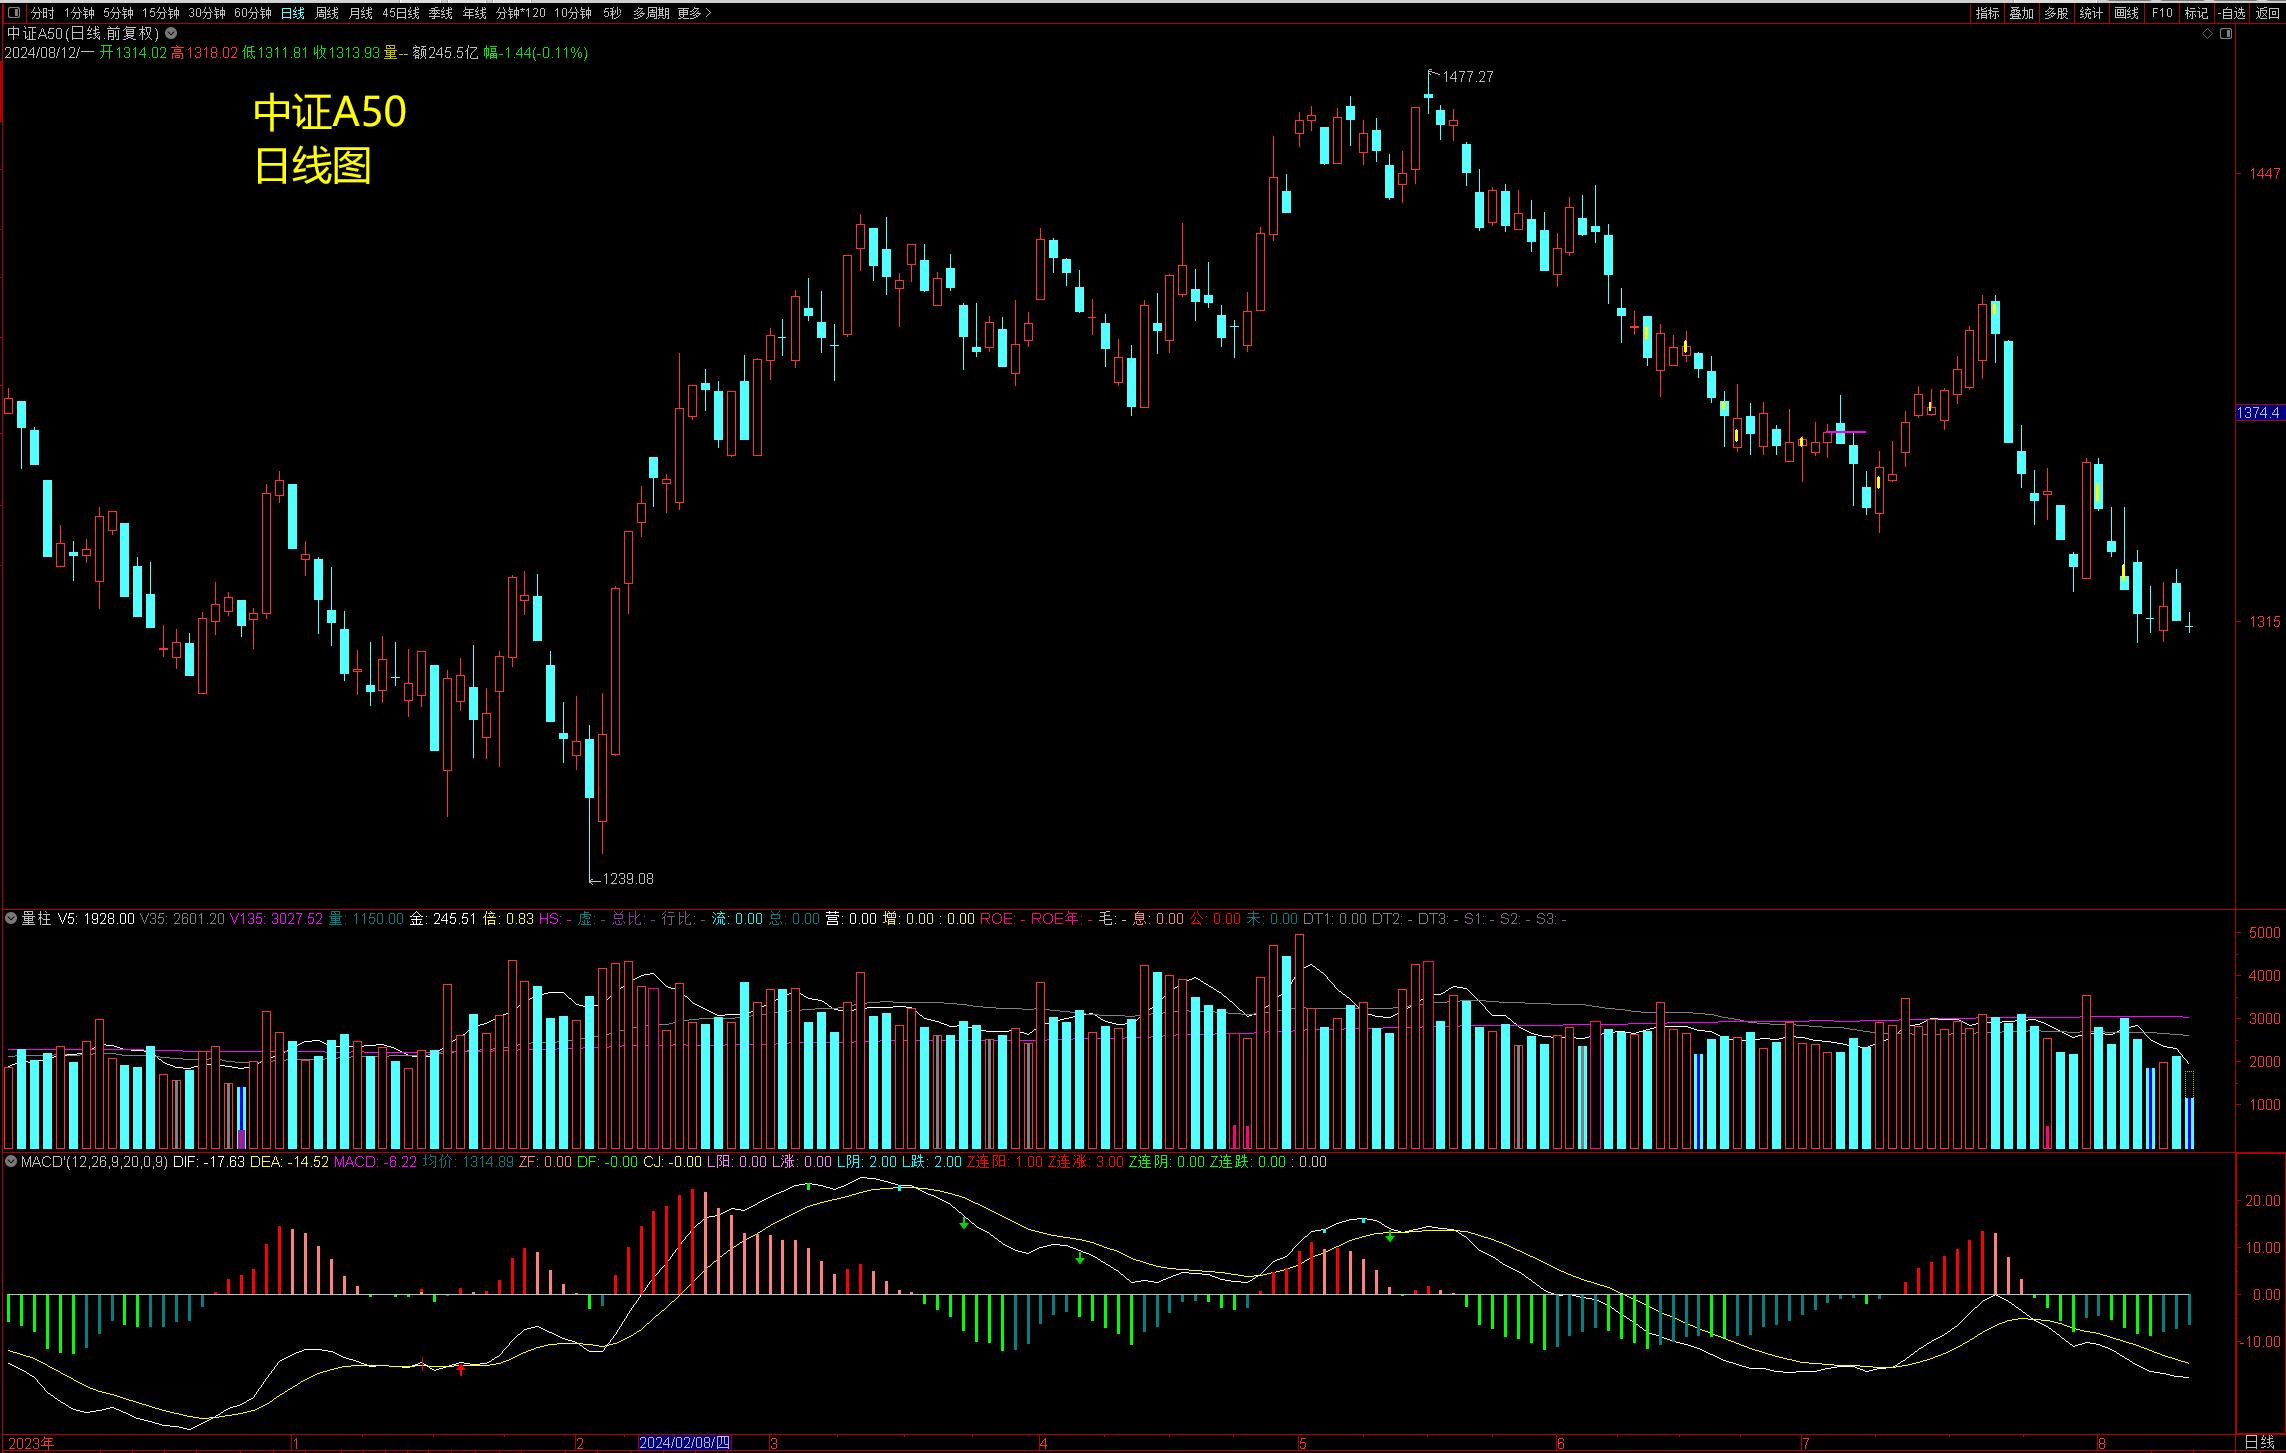
Task: Click the 叠加 overlay button
Action: point(2022,13)
